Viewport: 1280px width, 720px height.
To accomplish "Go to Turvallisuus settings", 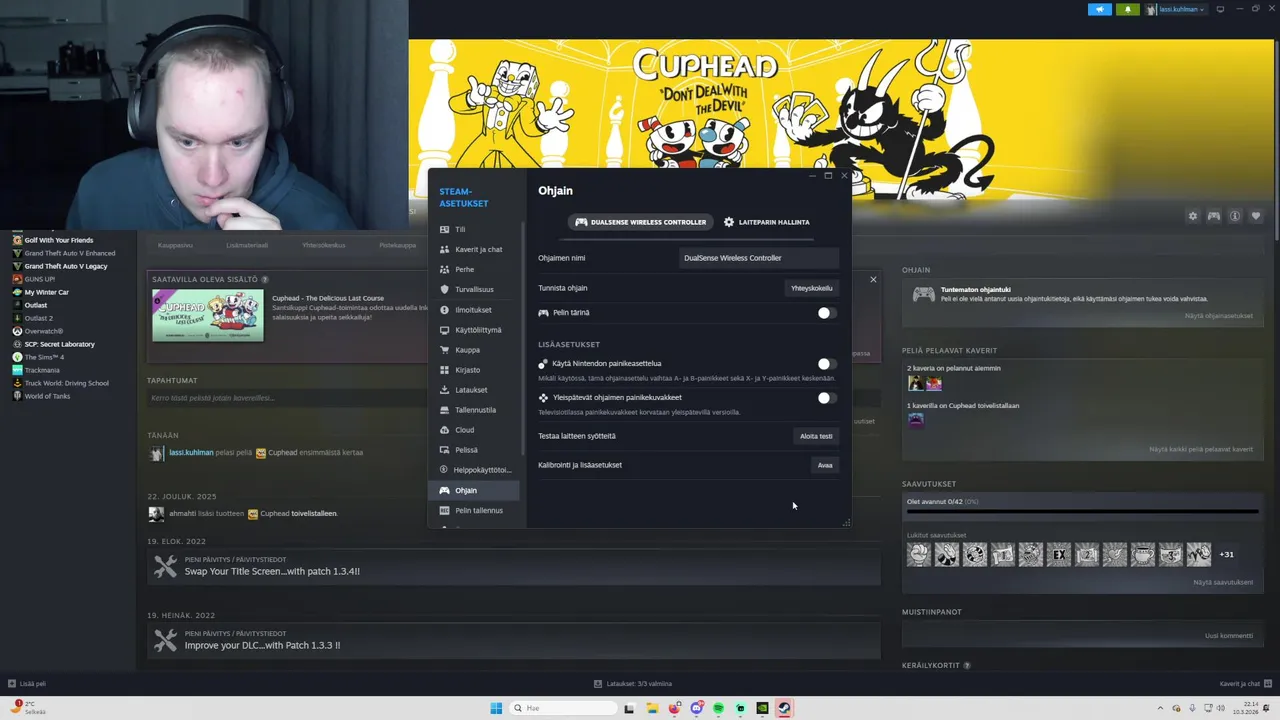I will click(x=475, y=289).
